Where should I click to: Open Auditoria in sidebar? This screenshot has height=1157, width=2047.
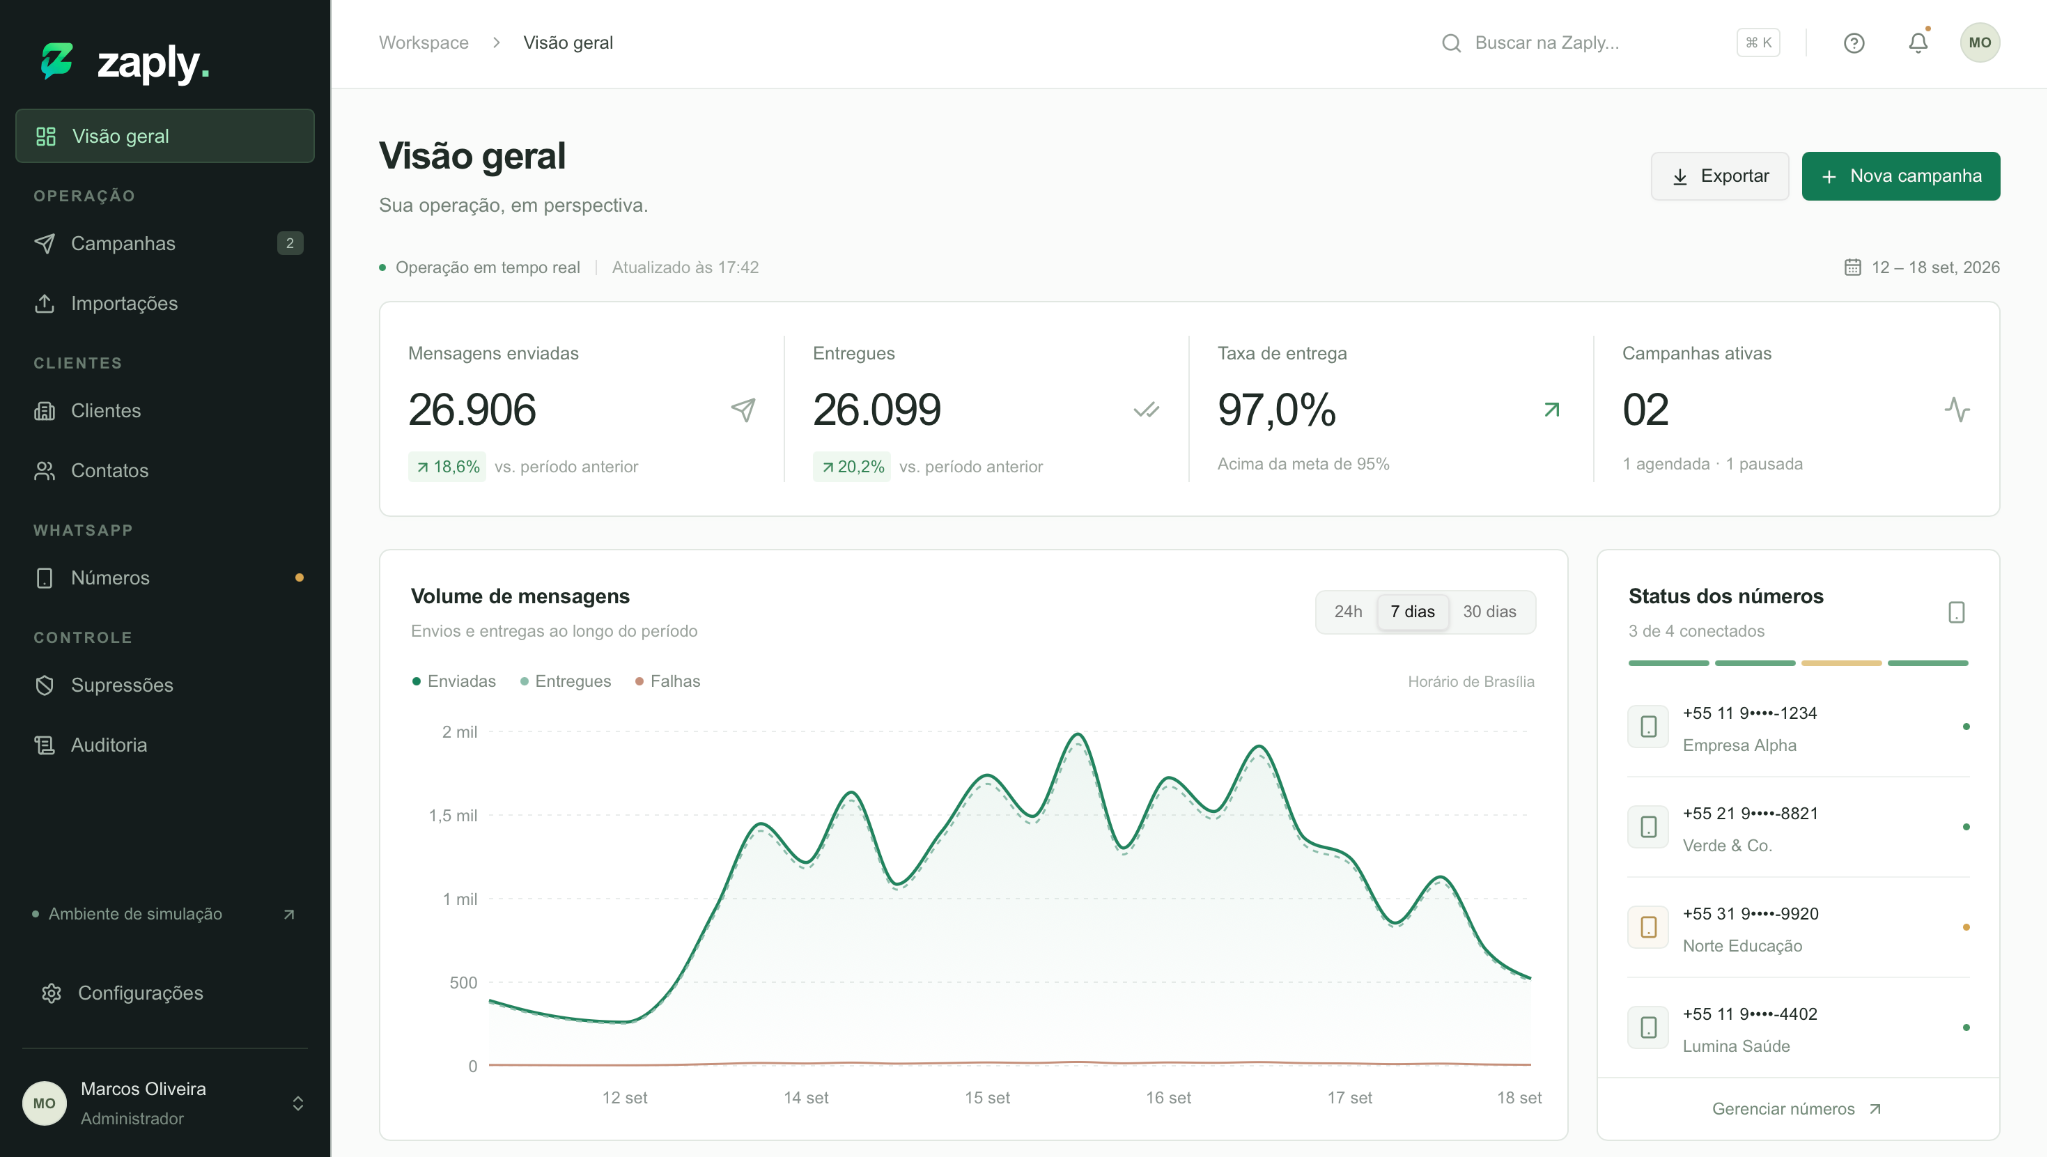[165, 745]
